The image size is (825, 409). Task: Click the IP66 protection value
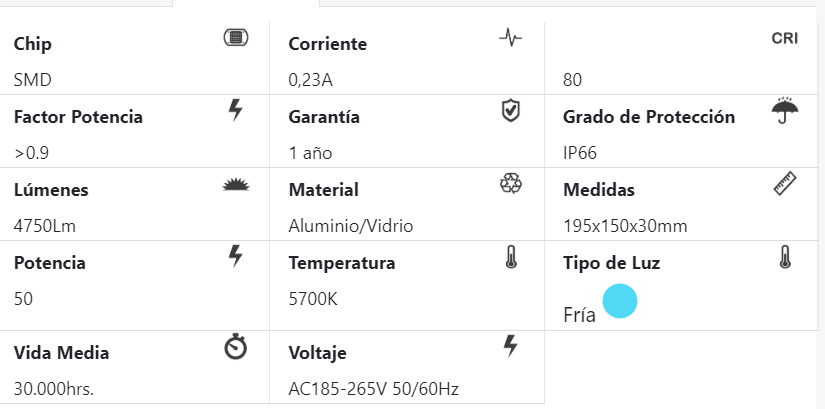point(582,153)
